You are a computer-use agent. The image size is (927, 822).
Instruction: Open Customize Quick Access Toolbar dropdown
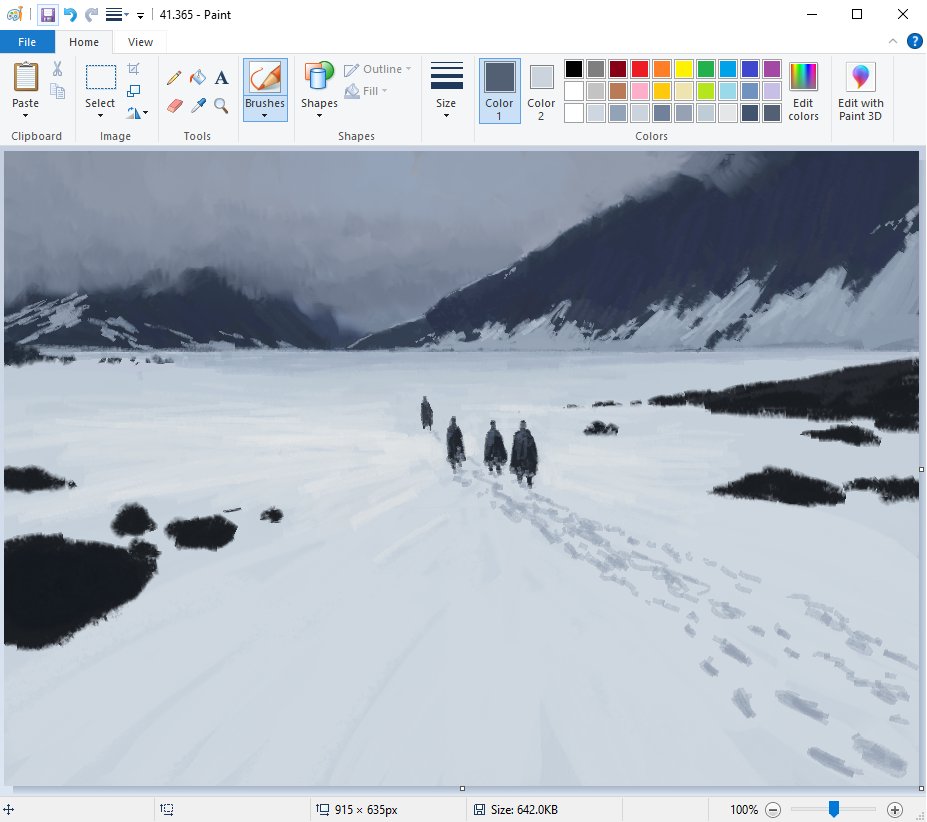tap(141, 16)
